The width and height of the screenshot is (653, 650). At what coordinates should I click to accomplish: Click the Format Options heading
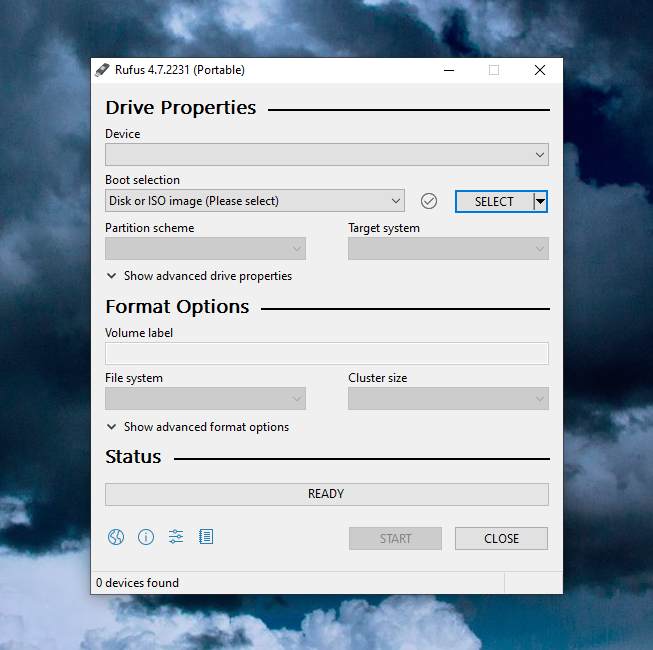pos(177,307)
